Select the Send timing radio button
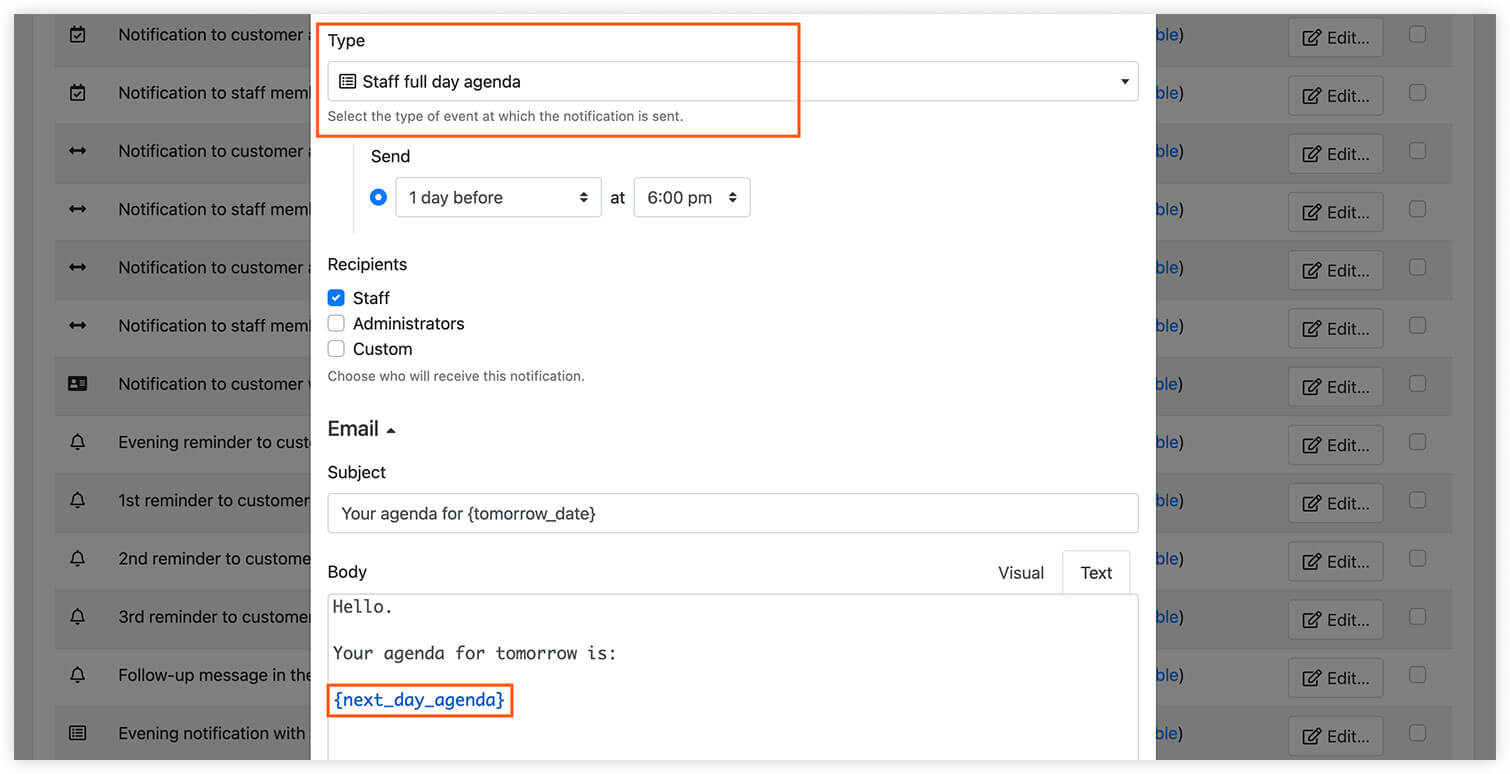The image size is (1510, 774). pos(378,197)
